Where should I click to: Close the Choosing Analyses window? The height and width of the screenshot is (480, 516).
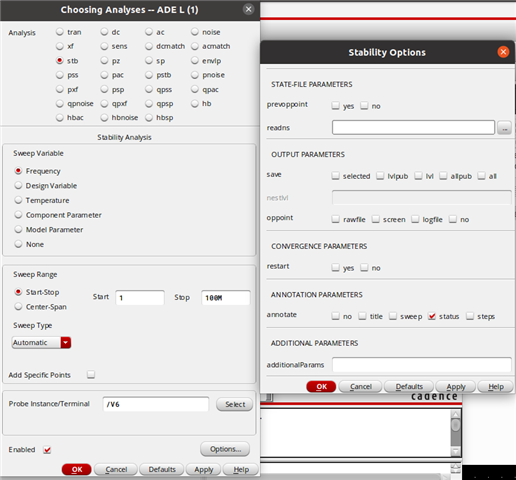[x=248, y=9]
